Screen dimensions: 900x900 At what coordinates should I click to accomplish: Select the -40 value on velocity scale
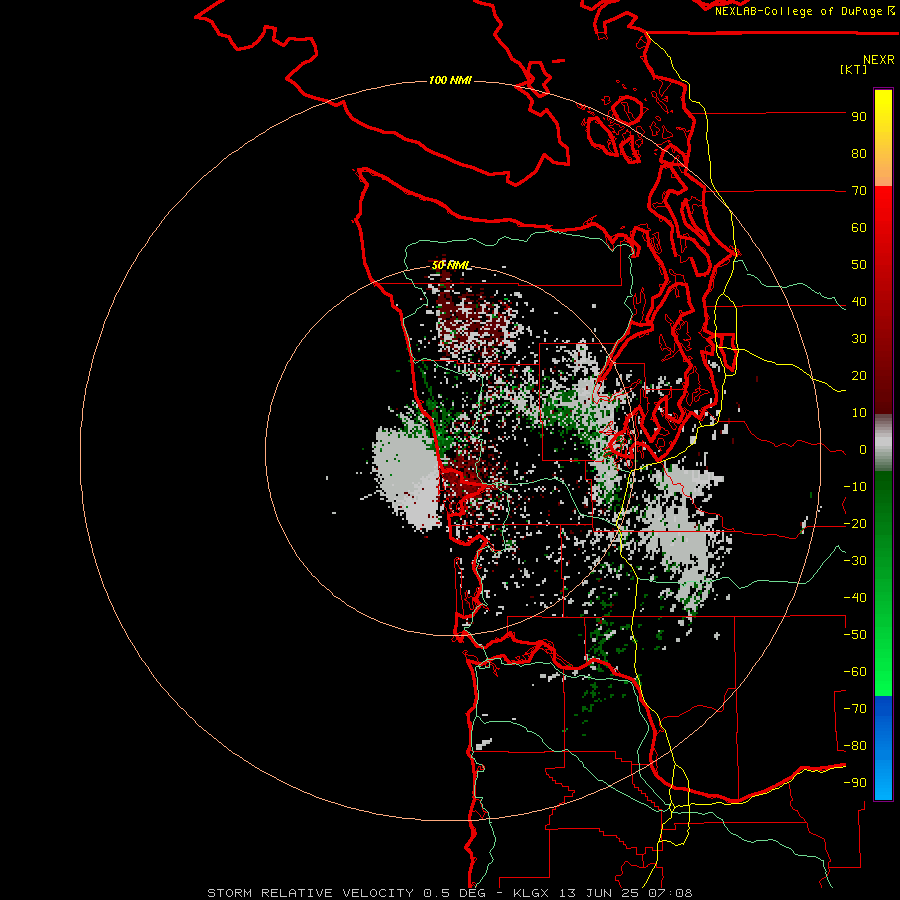(x=855, y=598)
